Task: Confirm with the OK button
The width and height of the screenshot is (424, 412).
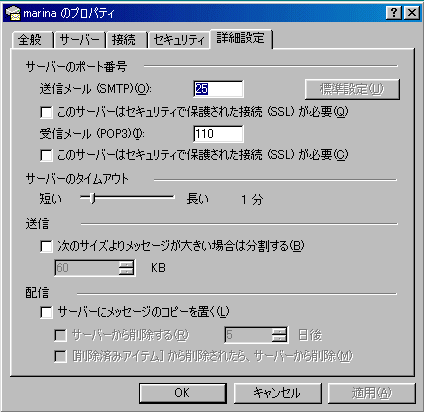Action: click(183, 393)
